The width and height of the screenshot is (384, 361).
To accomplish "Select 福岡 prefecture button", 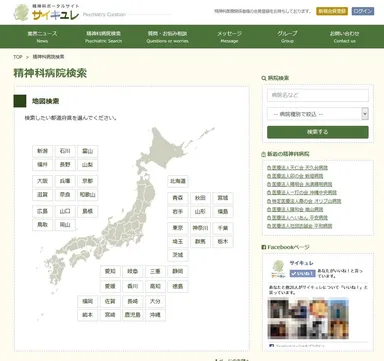I will [x=88, y=301].
